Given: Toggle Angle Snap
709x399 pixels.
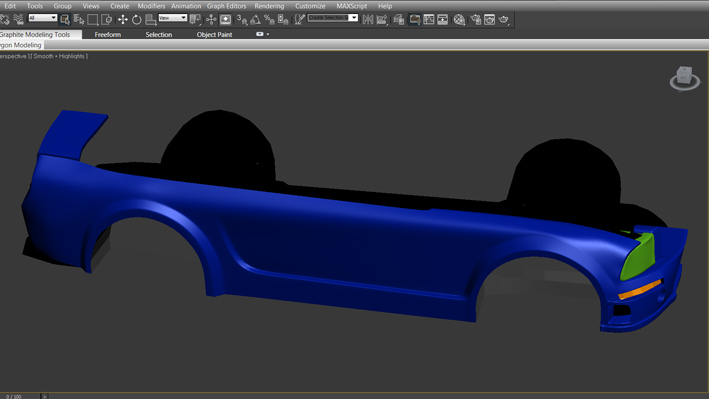Looking at the screenshot, I should [255, 19].
